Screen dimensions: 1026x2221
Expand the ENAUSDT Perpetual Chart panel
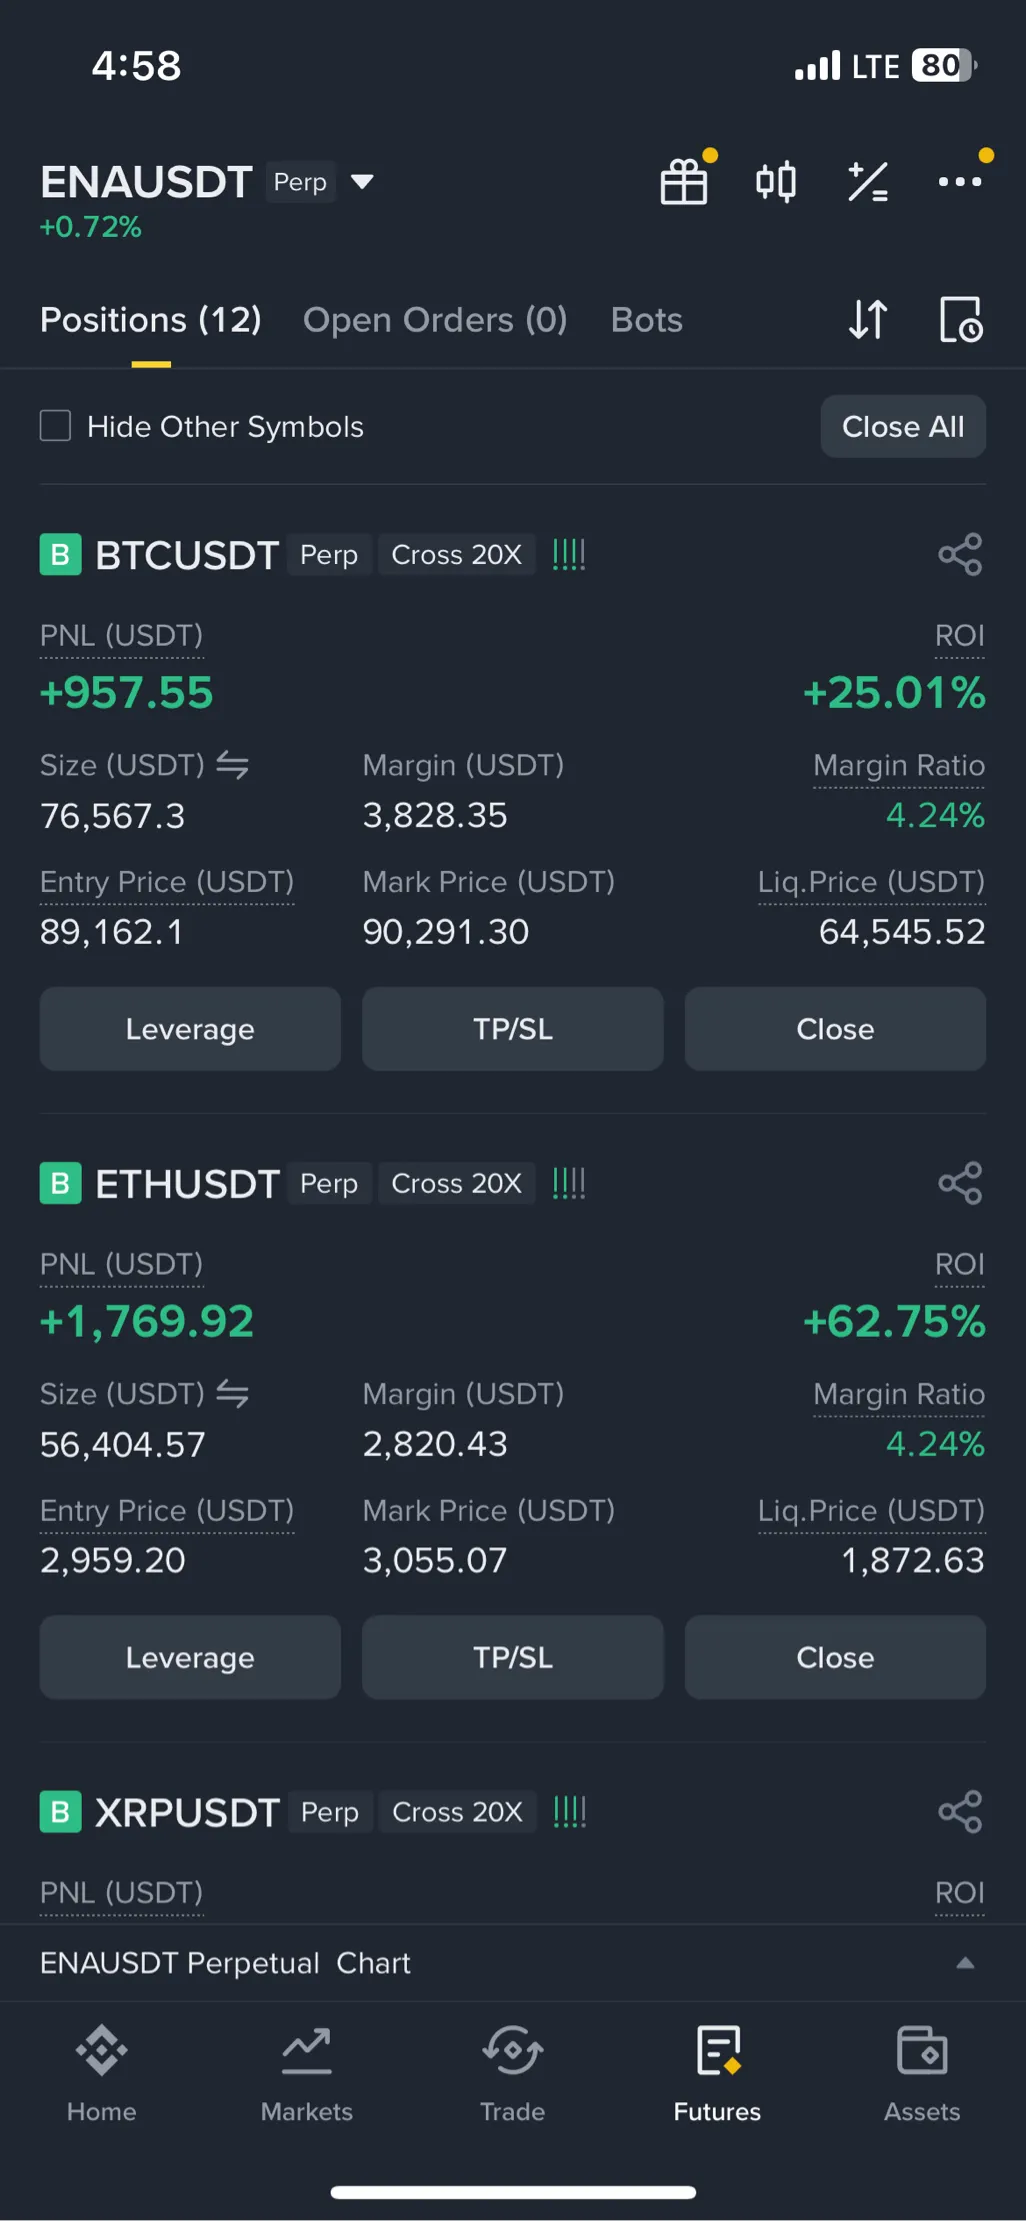(964, 1963)
